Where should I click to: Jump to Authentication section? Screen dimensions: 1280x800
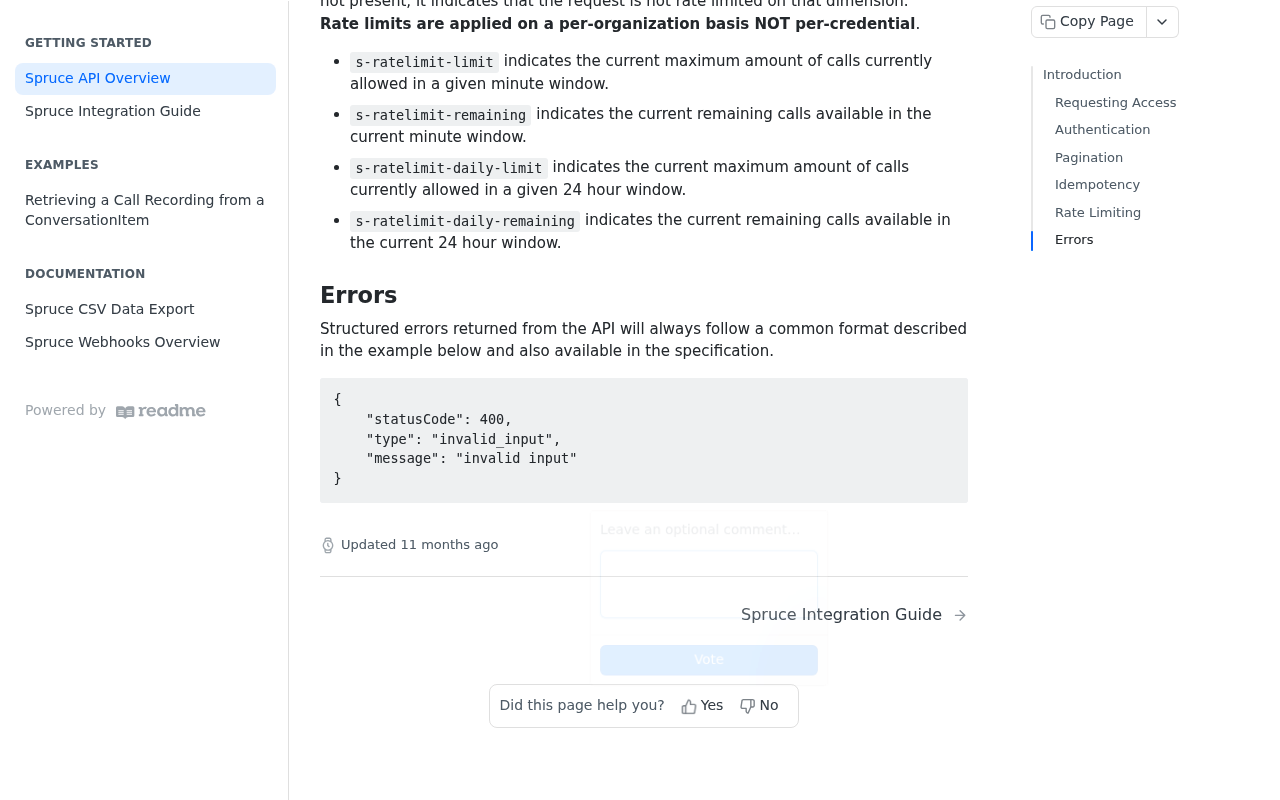tap(1102, 130)
